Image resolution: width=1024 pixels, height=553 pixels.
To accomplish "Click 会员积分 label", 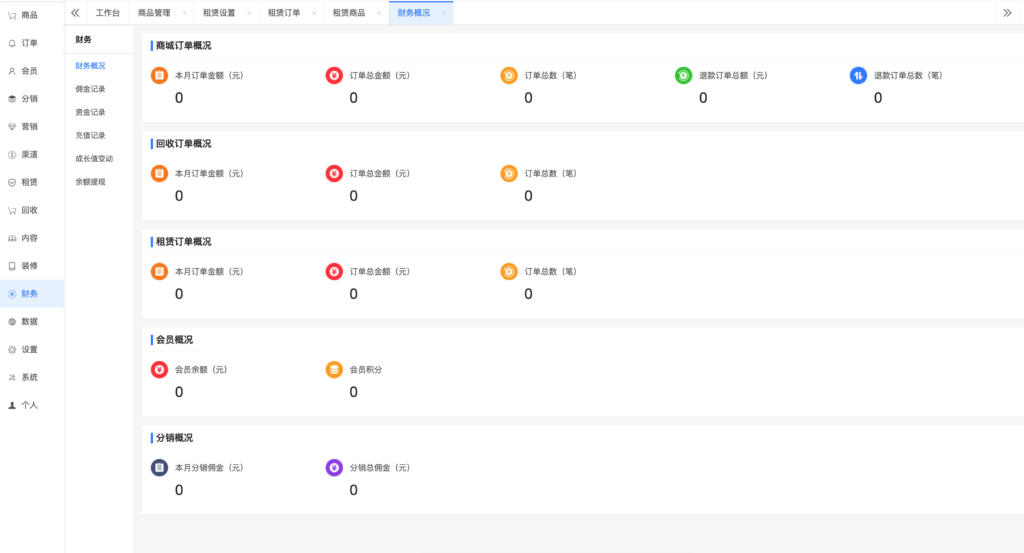I will pyautogui.click(x=366, y=370).
